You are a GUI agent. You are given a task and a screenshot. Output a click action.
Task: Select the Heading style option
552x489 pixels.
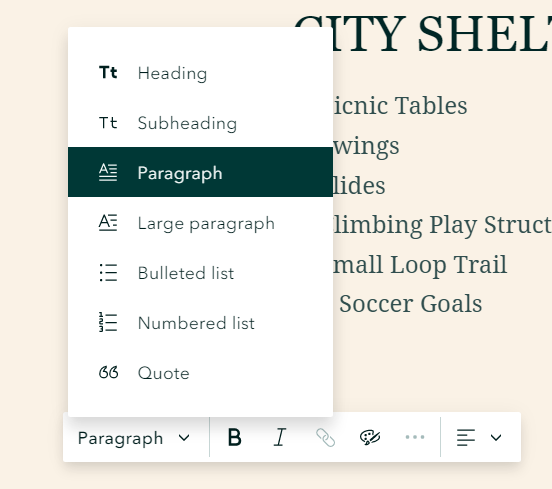coord(200,73)
